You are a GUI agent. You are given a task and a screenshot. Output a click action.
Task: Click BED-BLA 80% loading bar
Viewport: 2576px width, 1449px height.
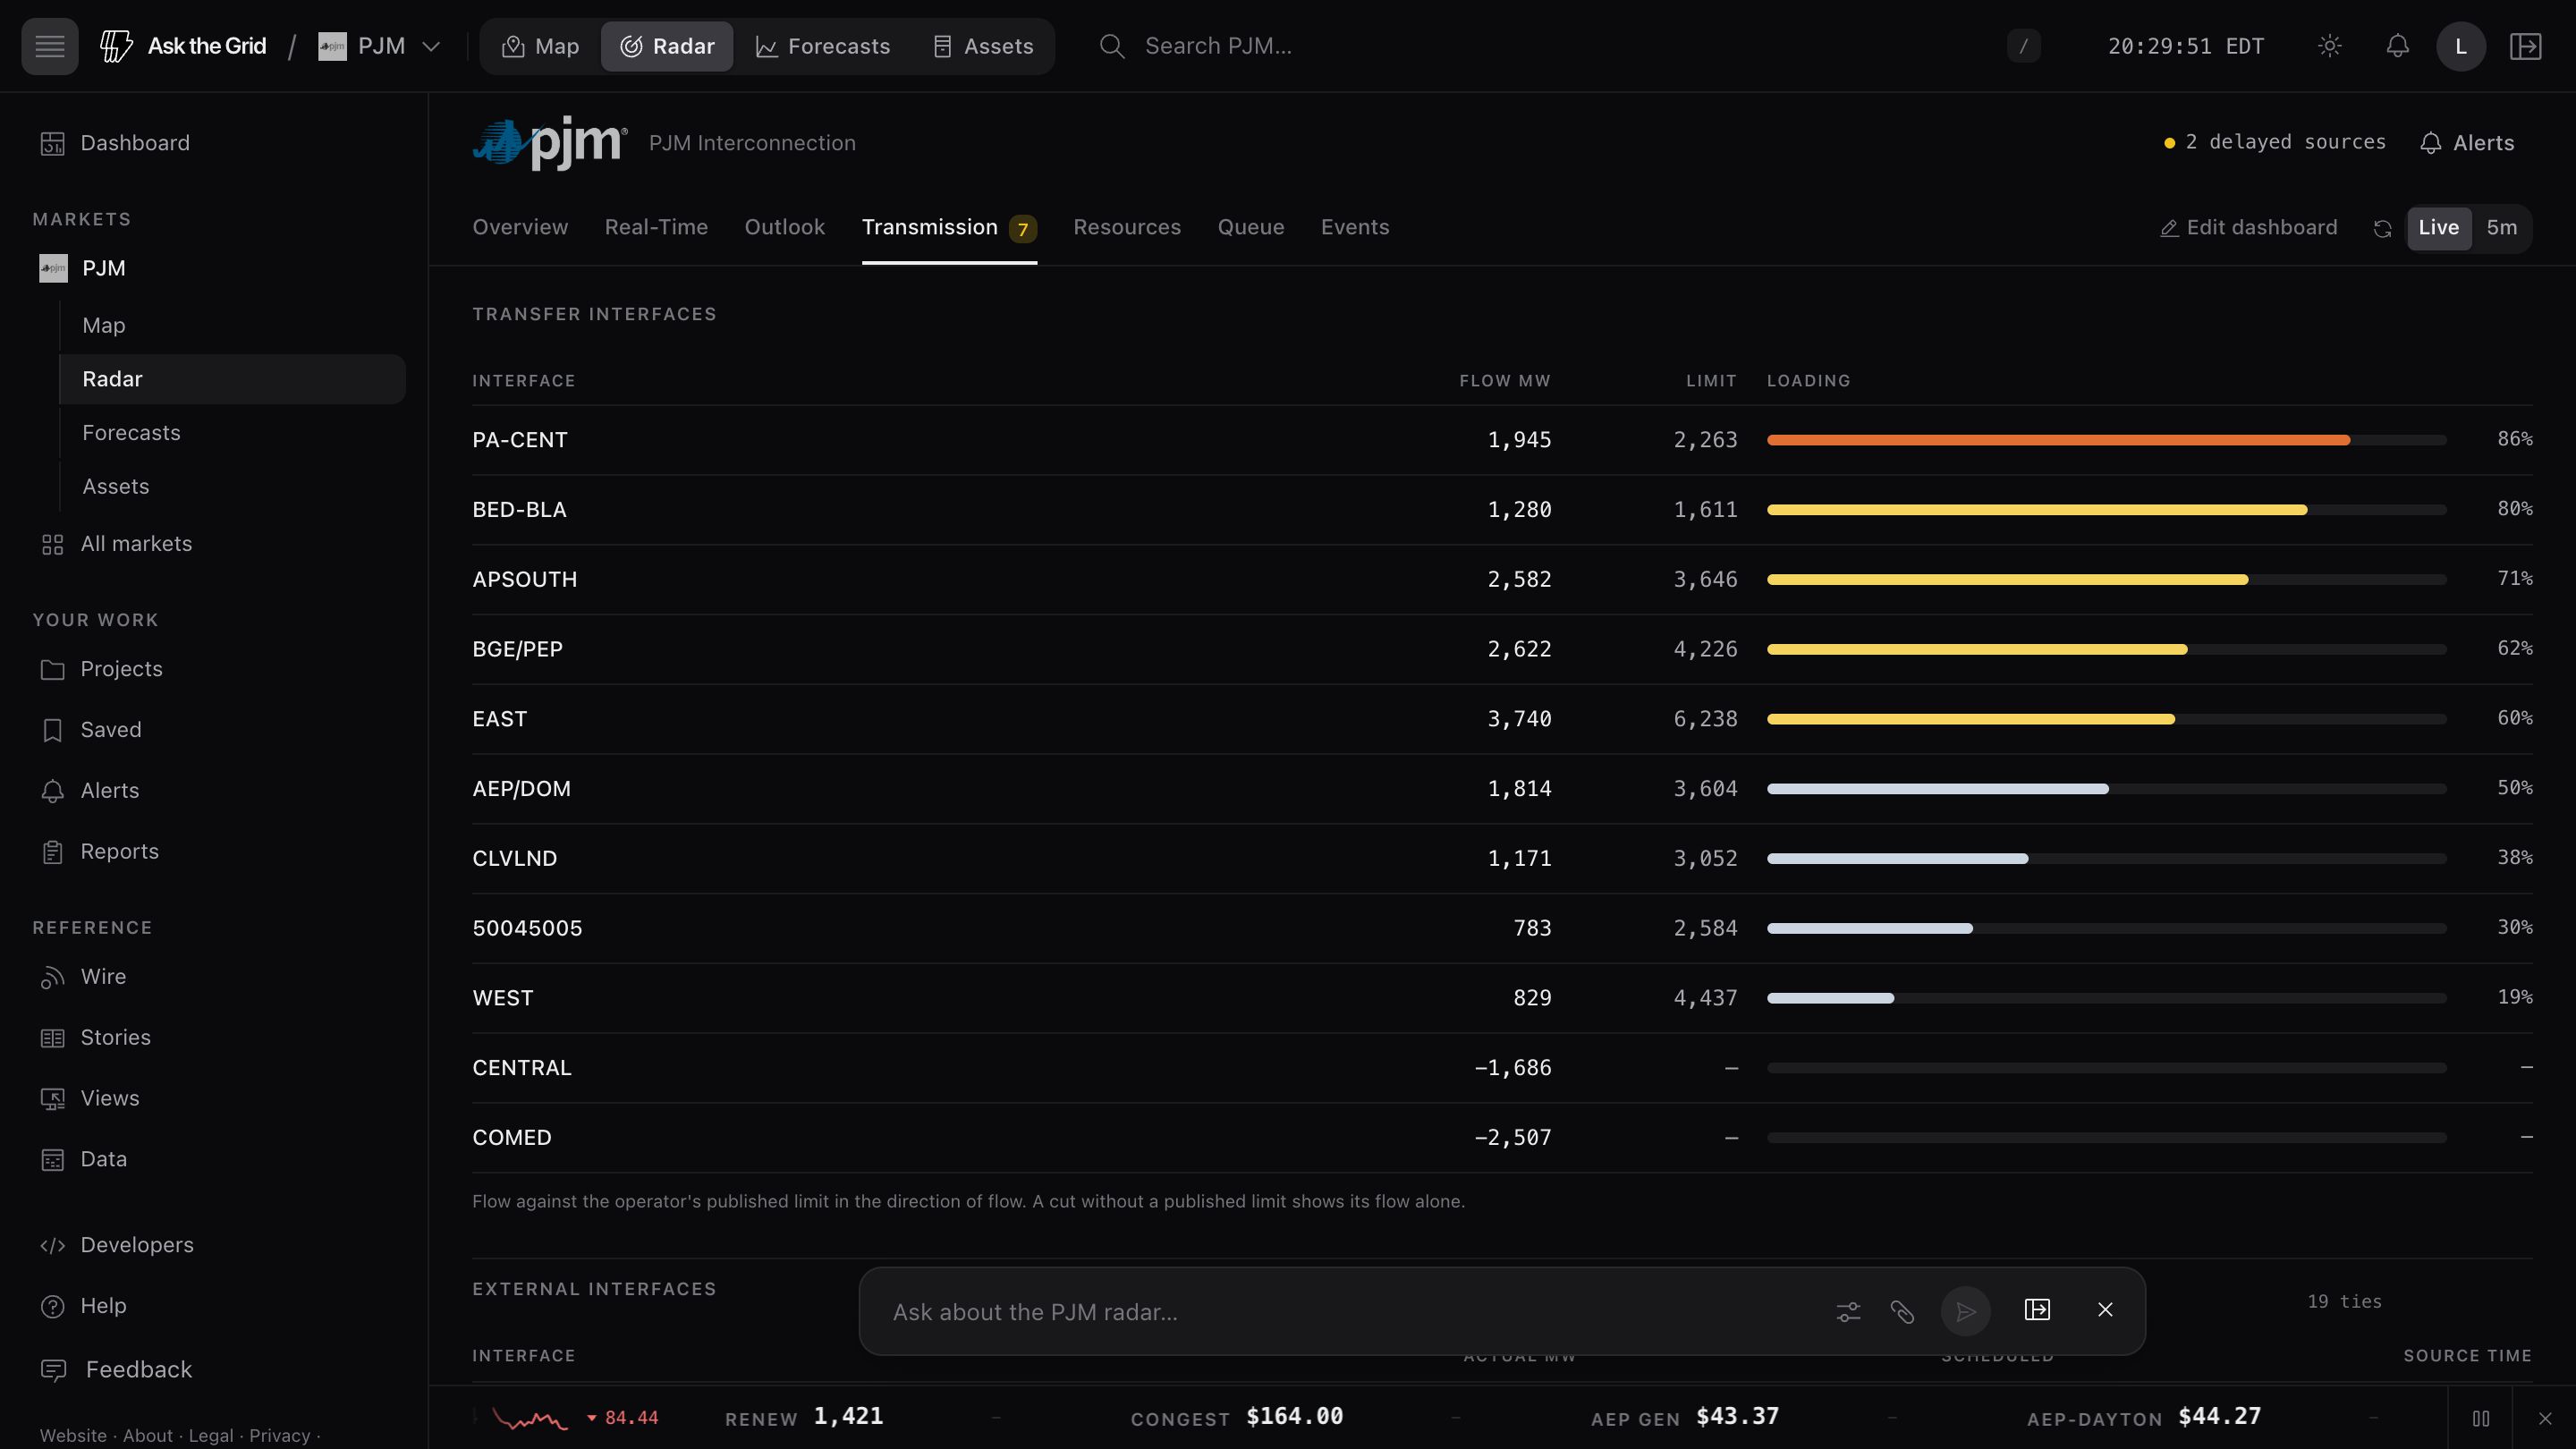(2106, 510)
